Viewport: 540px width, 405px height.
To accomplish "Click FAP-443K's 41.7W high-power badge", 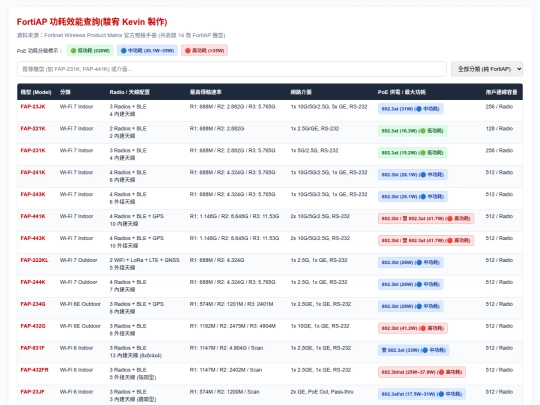I will (x=426, y=240).
